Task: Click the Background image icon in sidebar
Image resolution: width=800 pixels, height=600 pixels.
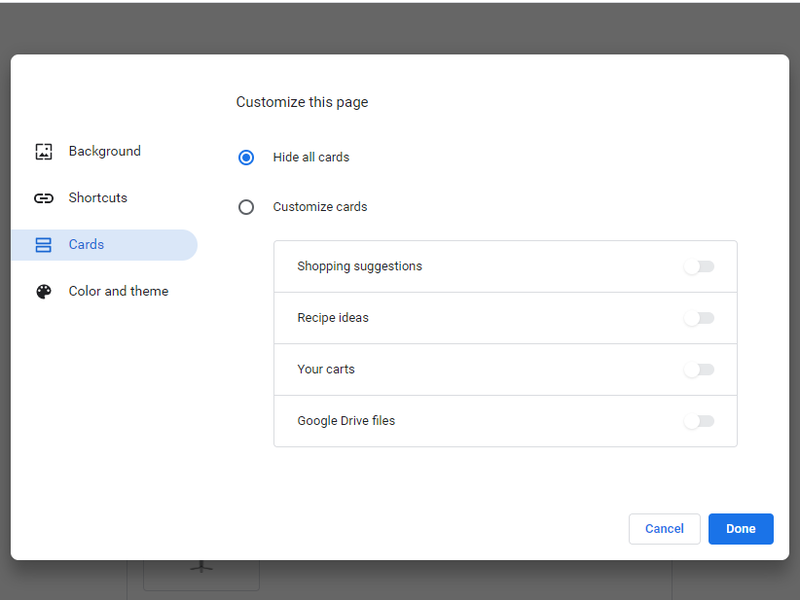Action: [x=44, y=151]
